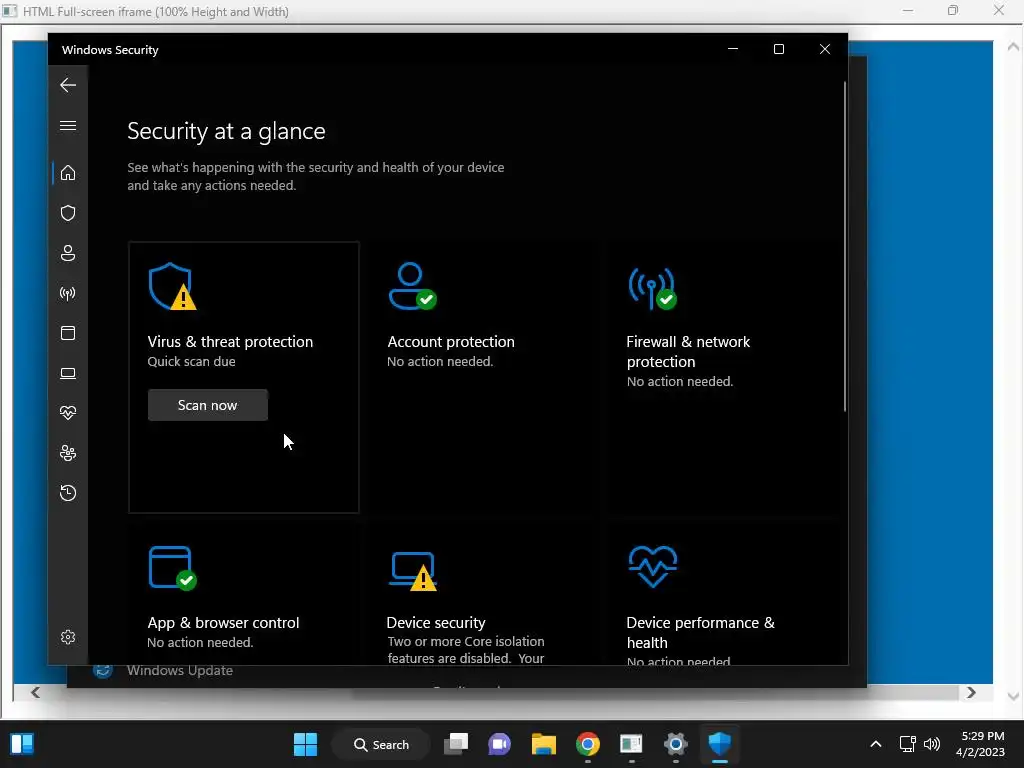1024x768 pixels.
Task: Click the Device performance heart icon tile
Action: click(x=652, y=566)
